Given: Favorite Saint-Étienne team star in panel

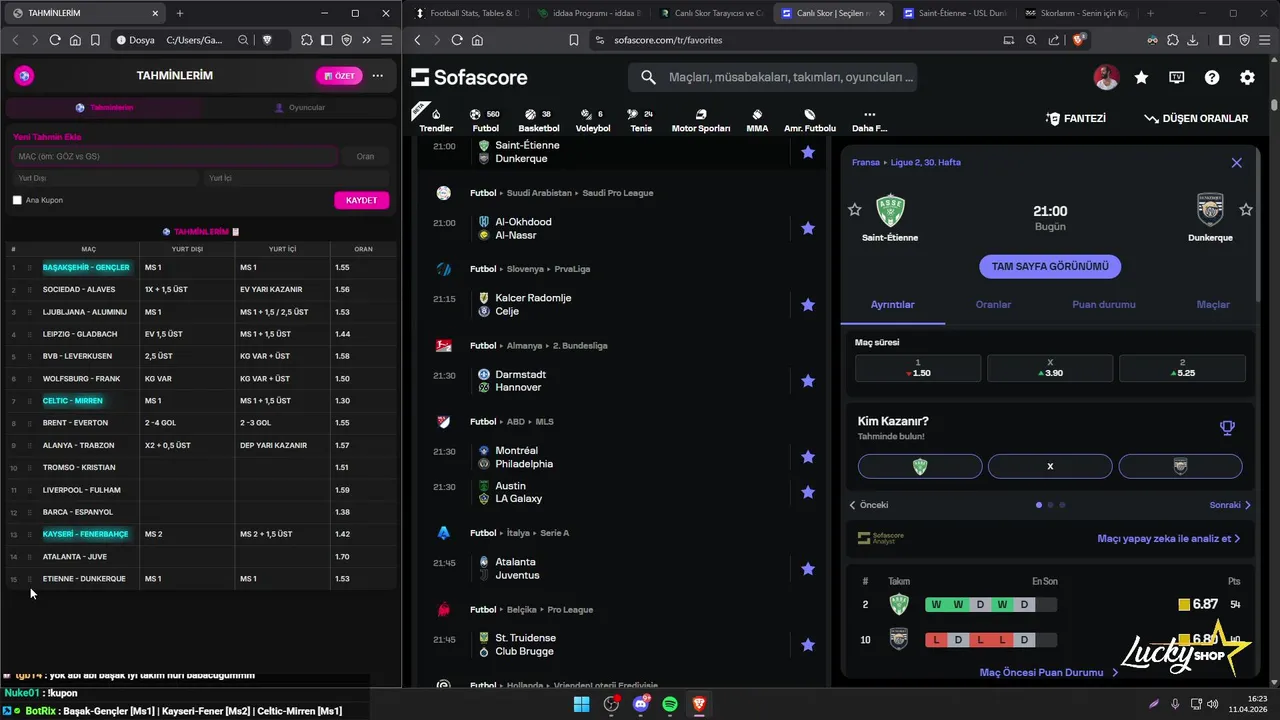Looking at the screenshot, I should [x=855, y=210].
